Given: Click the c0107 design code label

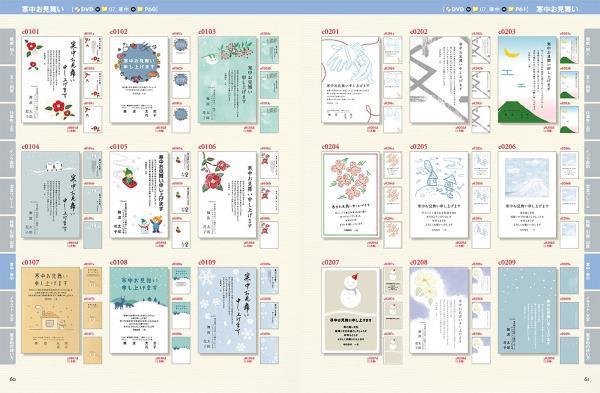Looking at the screenshot, I should (30, 263).
